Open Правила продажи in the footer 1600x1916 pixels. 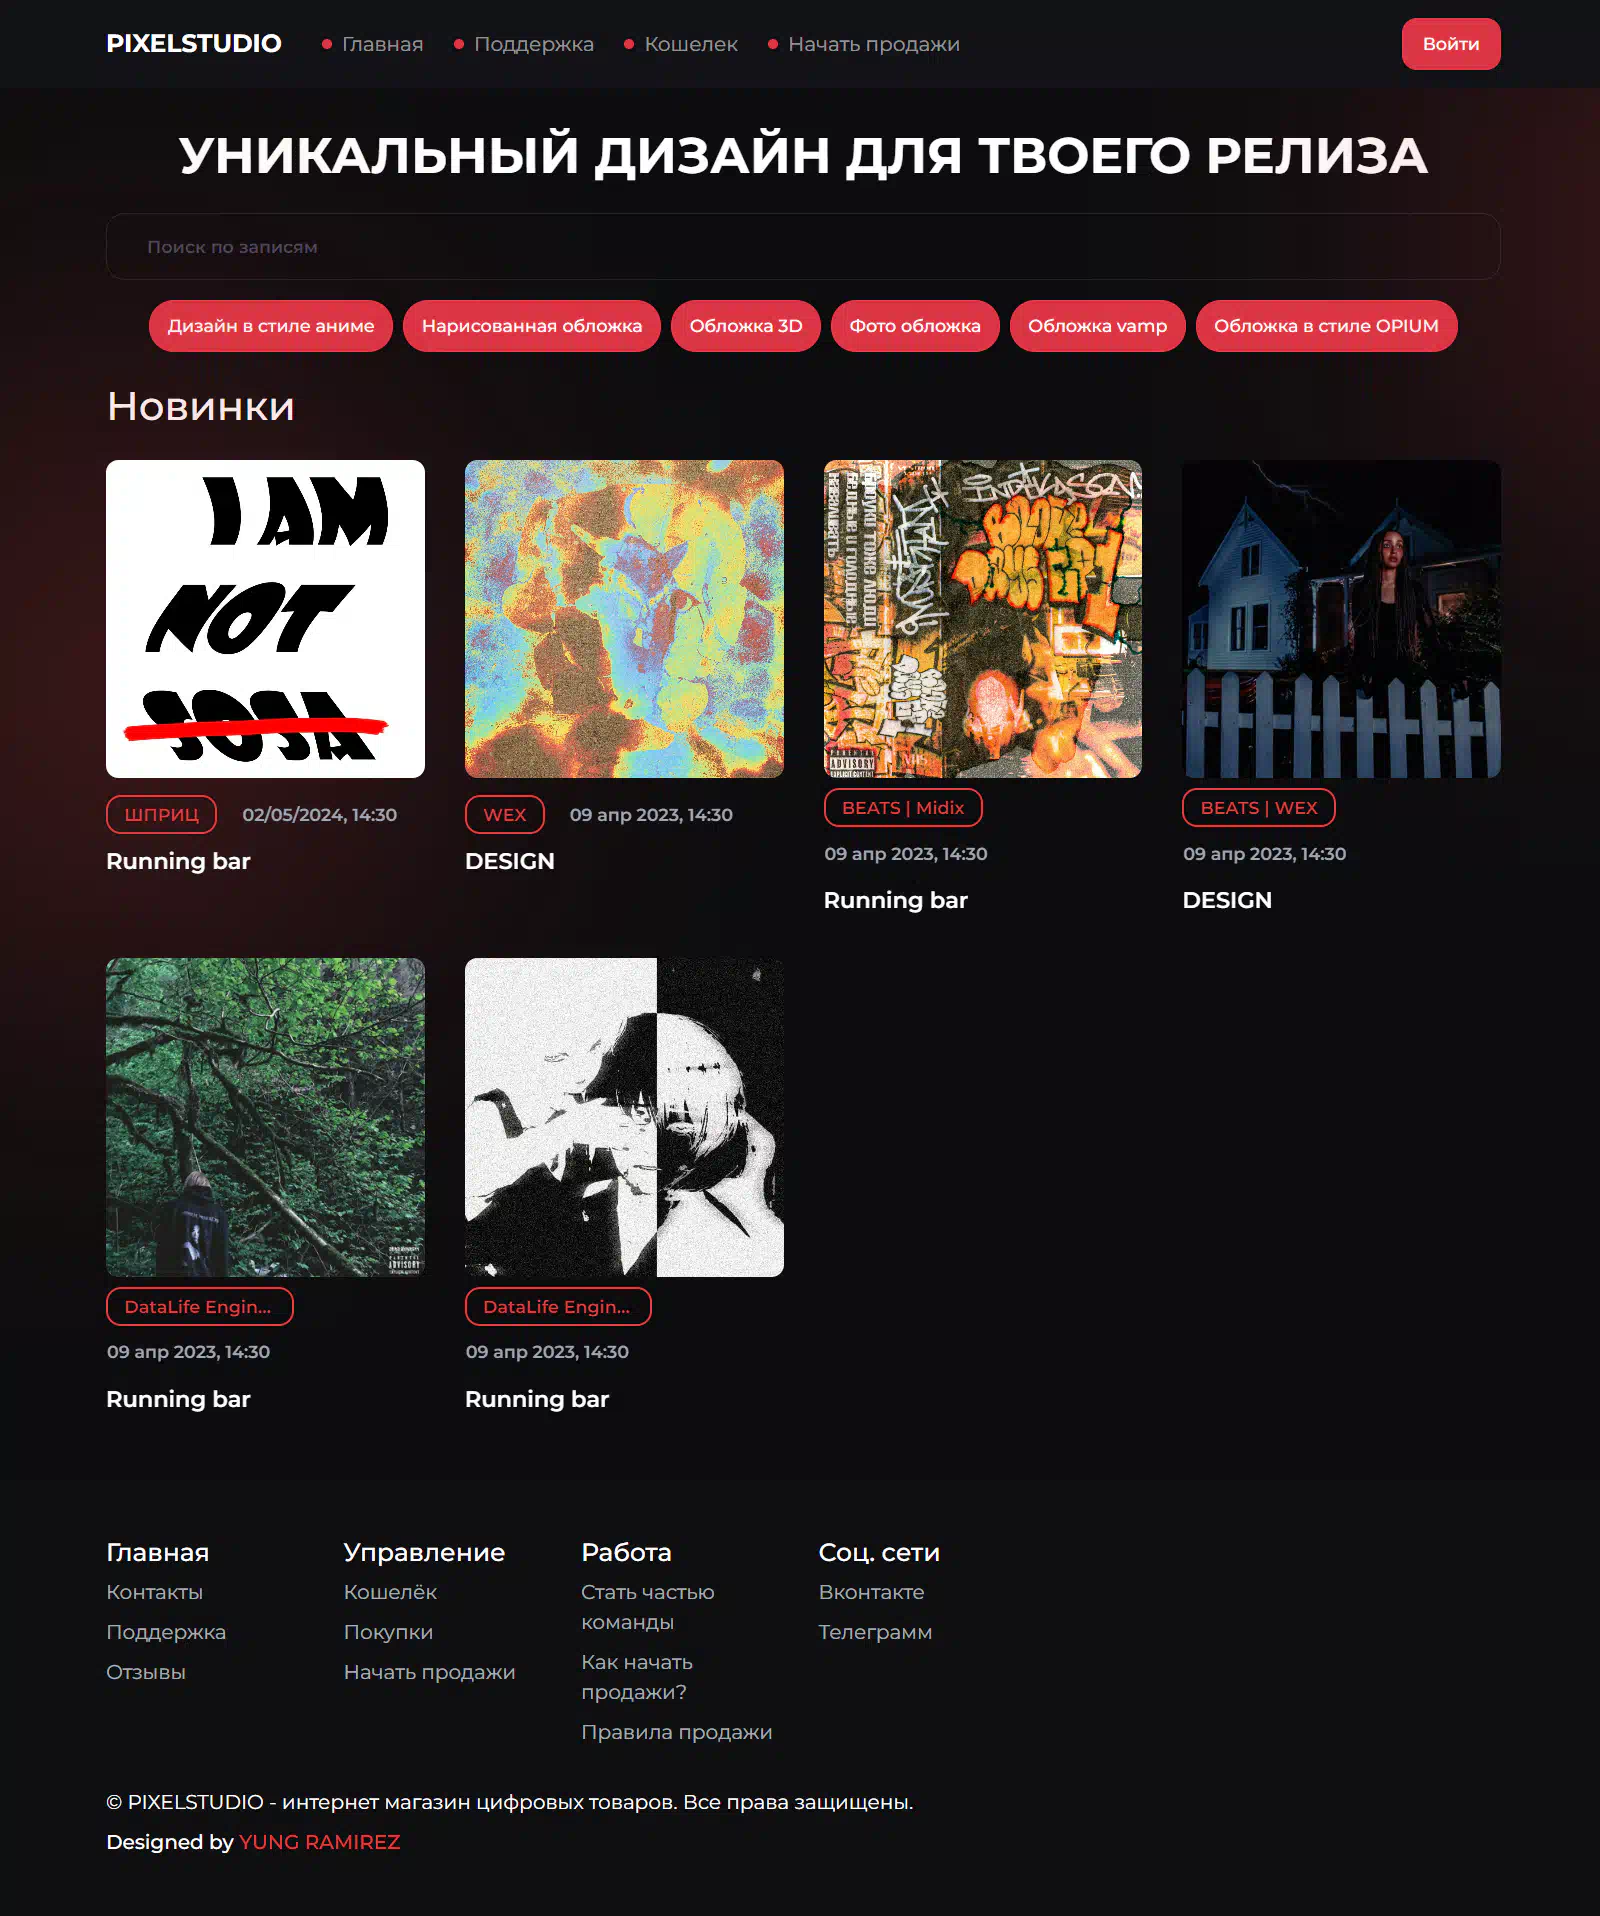click(677, 1732)
